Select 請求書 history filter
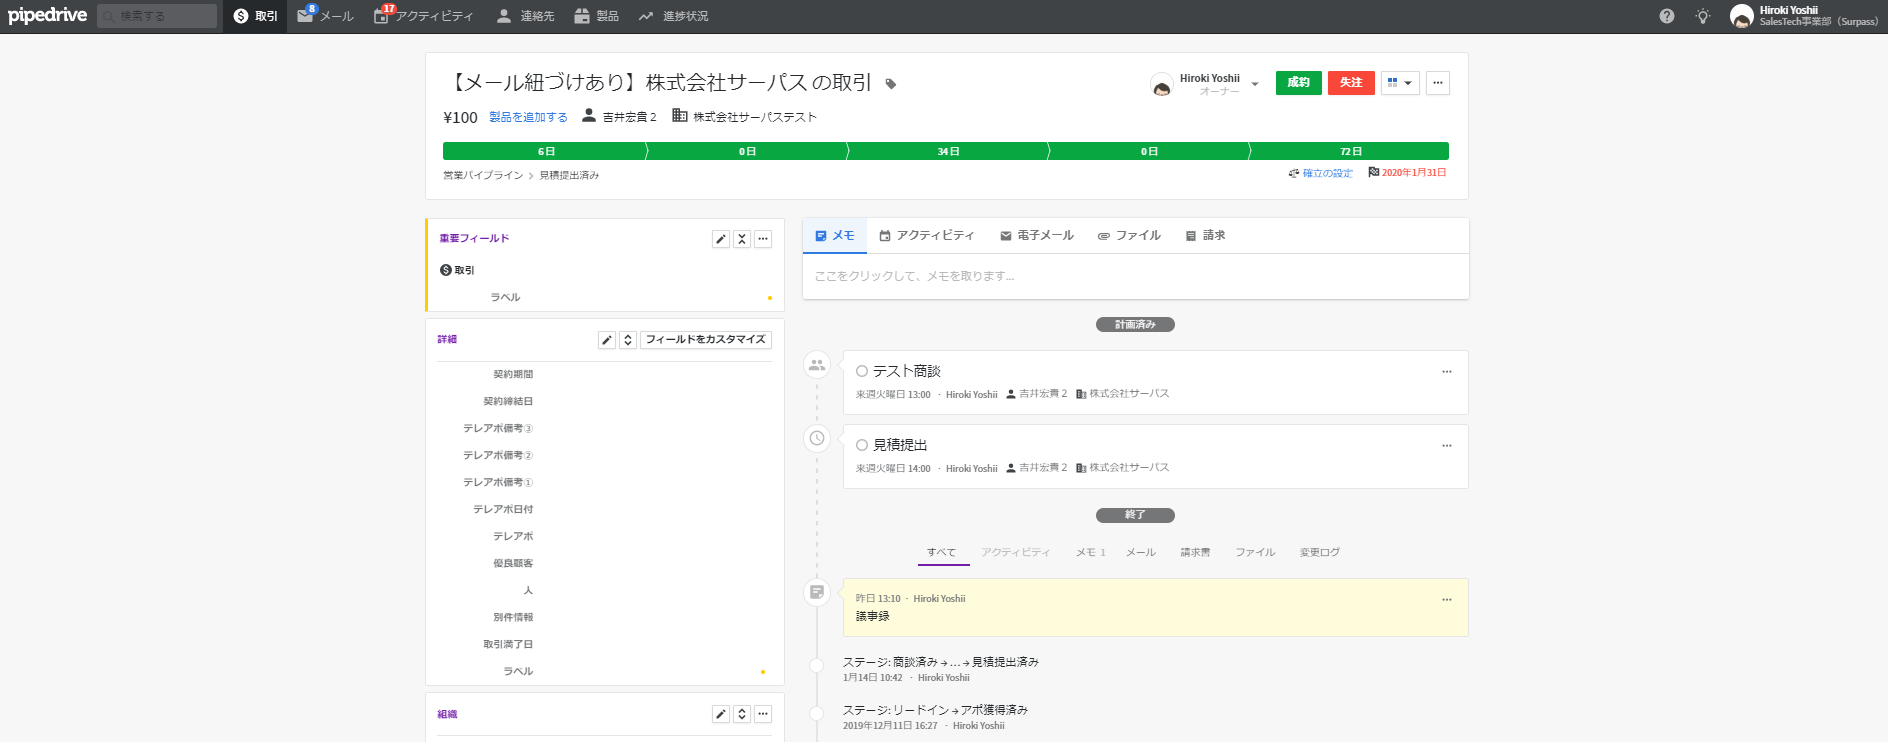Screen dimensions: 1888x742 1195,552
